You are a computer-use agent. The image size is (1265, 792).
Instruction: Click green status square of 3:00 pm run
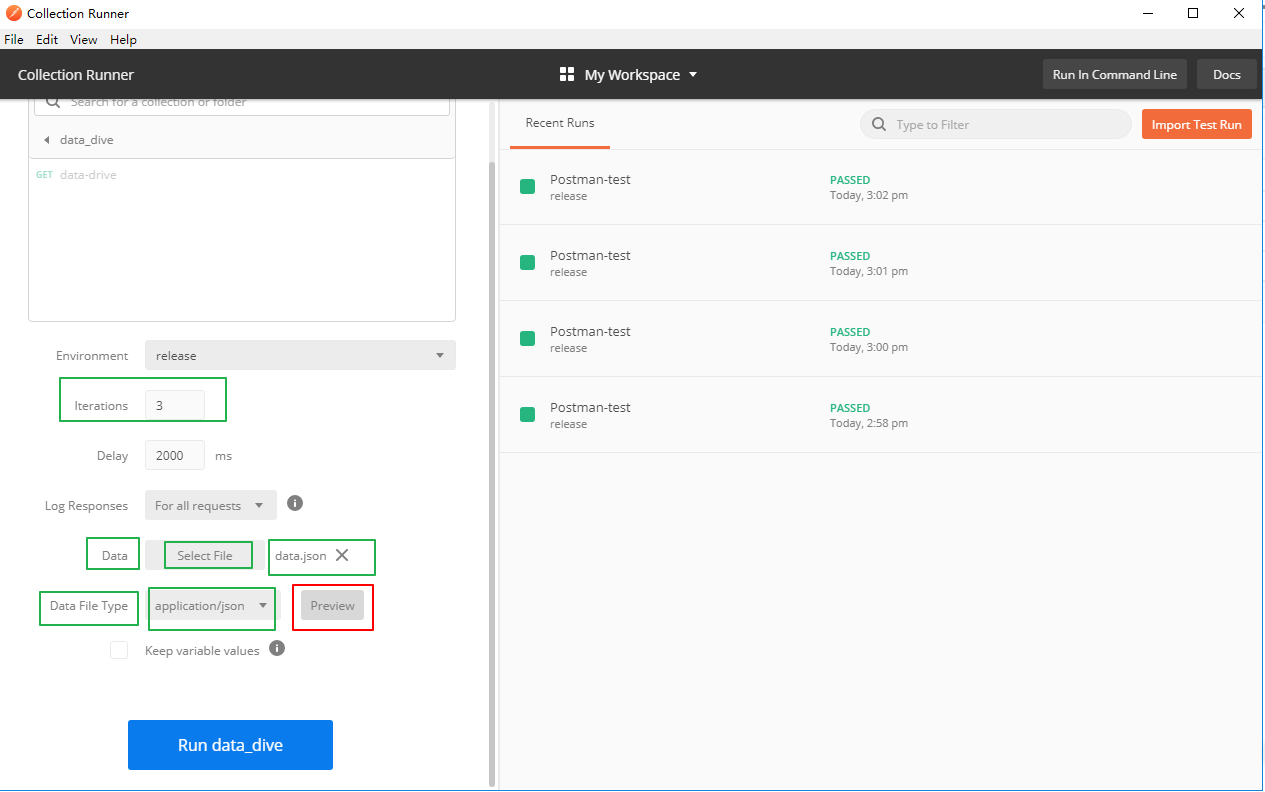[527, 339]
